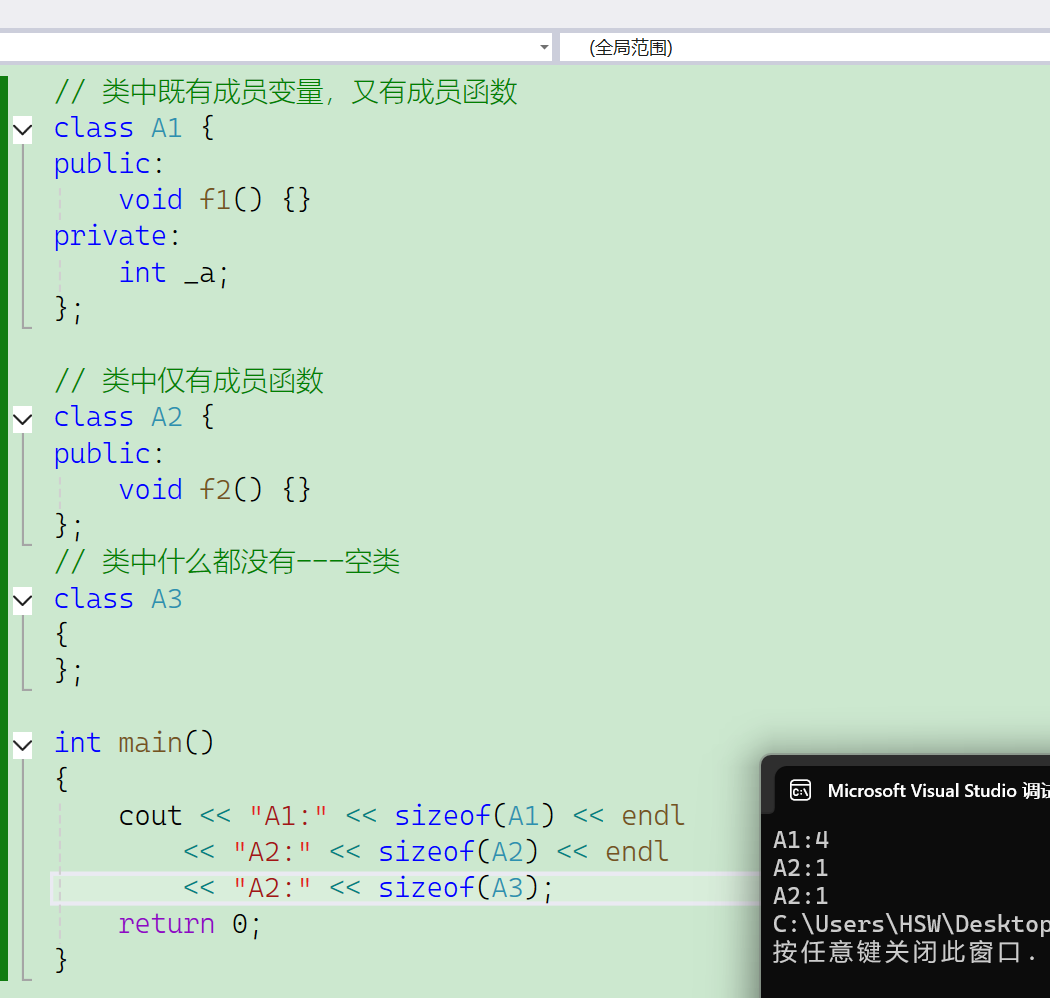
Task: Click the "A1:" string literal
Action: [x=289, y=816]
